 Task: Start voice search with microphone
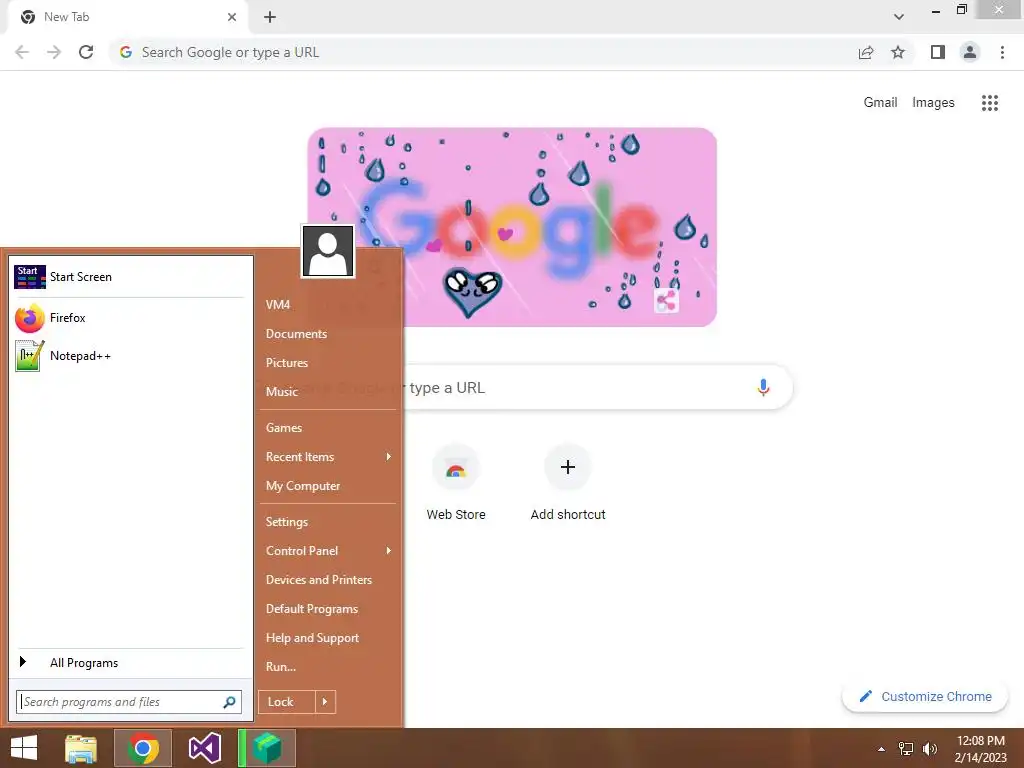pyautogui.click(x=763, y=387)
